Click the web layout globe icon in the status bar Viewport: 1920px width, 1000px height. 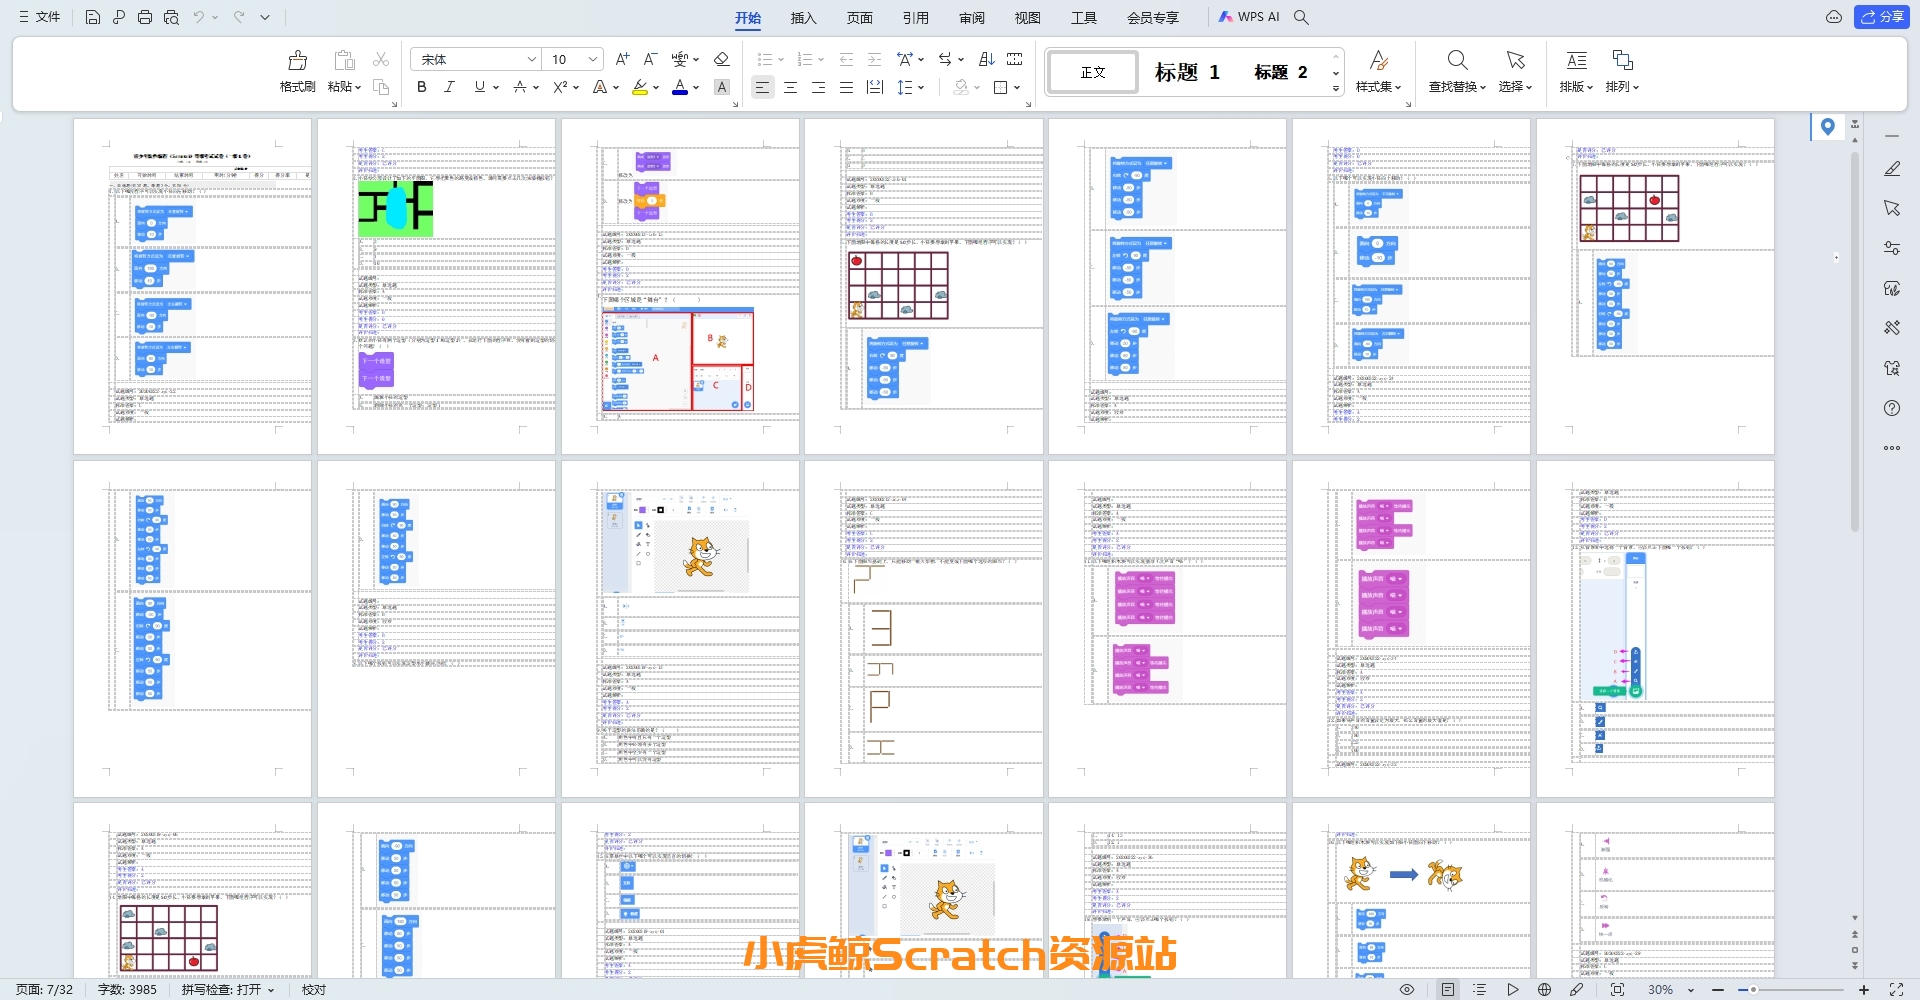(1544, 989)
